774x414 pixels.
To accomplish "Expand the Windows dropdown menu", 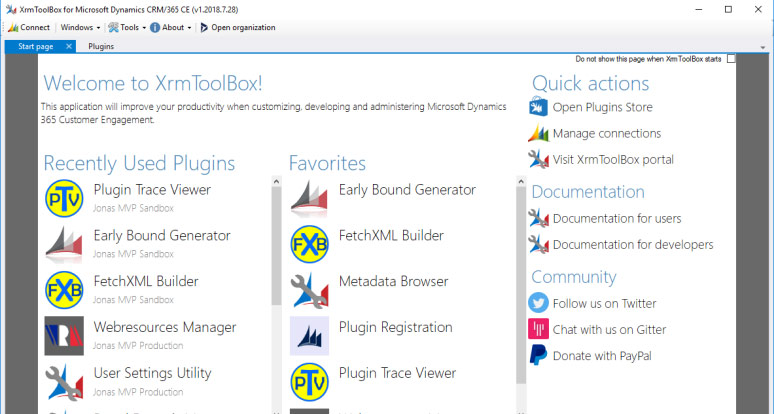I will tap(80, 27).
